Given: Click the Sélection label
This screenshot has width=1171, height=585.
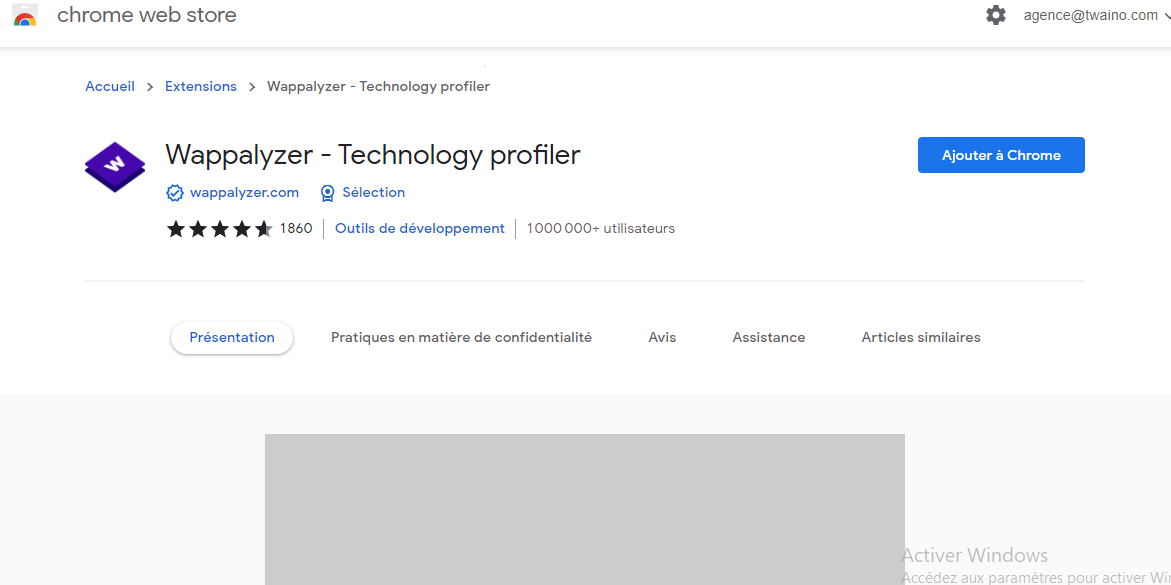Looking at the screenshot, I should coord(373,193).
